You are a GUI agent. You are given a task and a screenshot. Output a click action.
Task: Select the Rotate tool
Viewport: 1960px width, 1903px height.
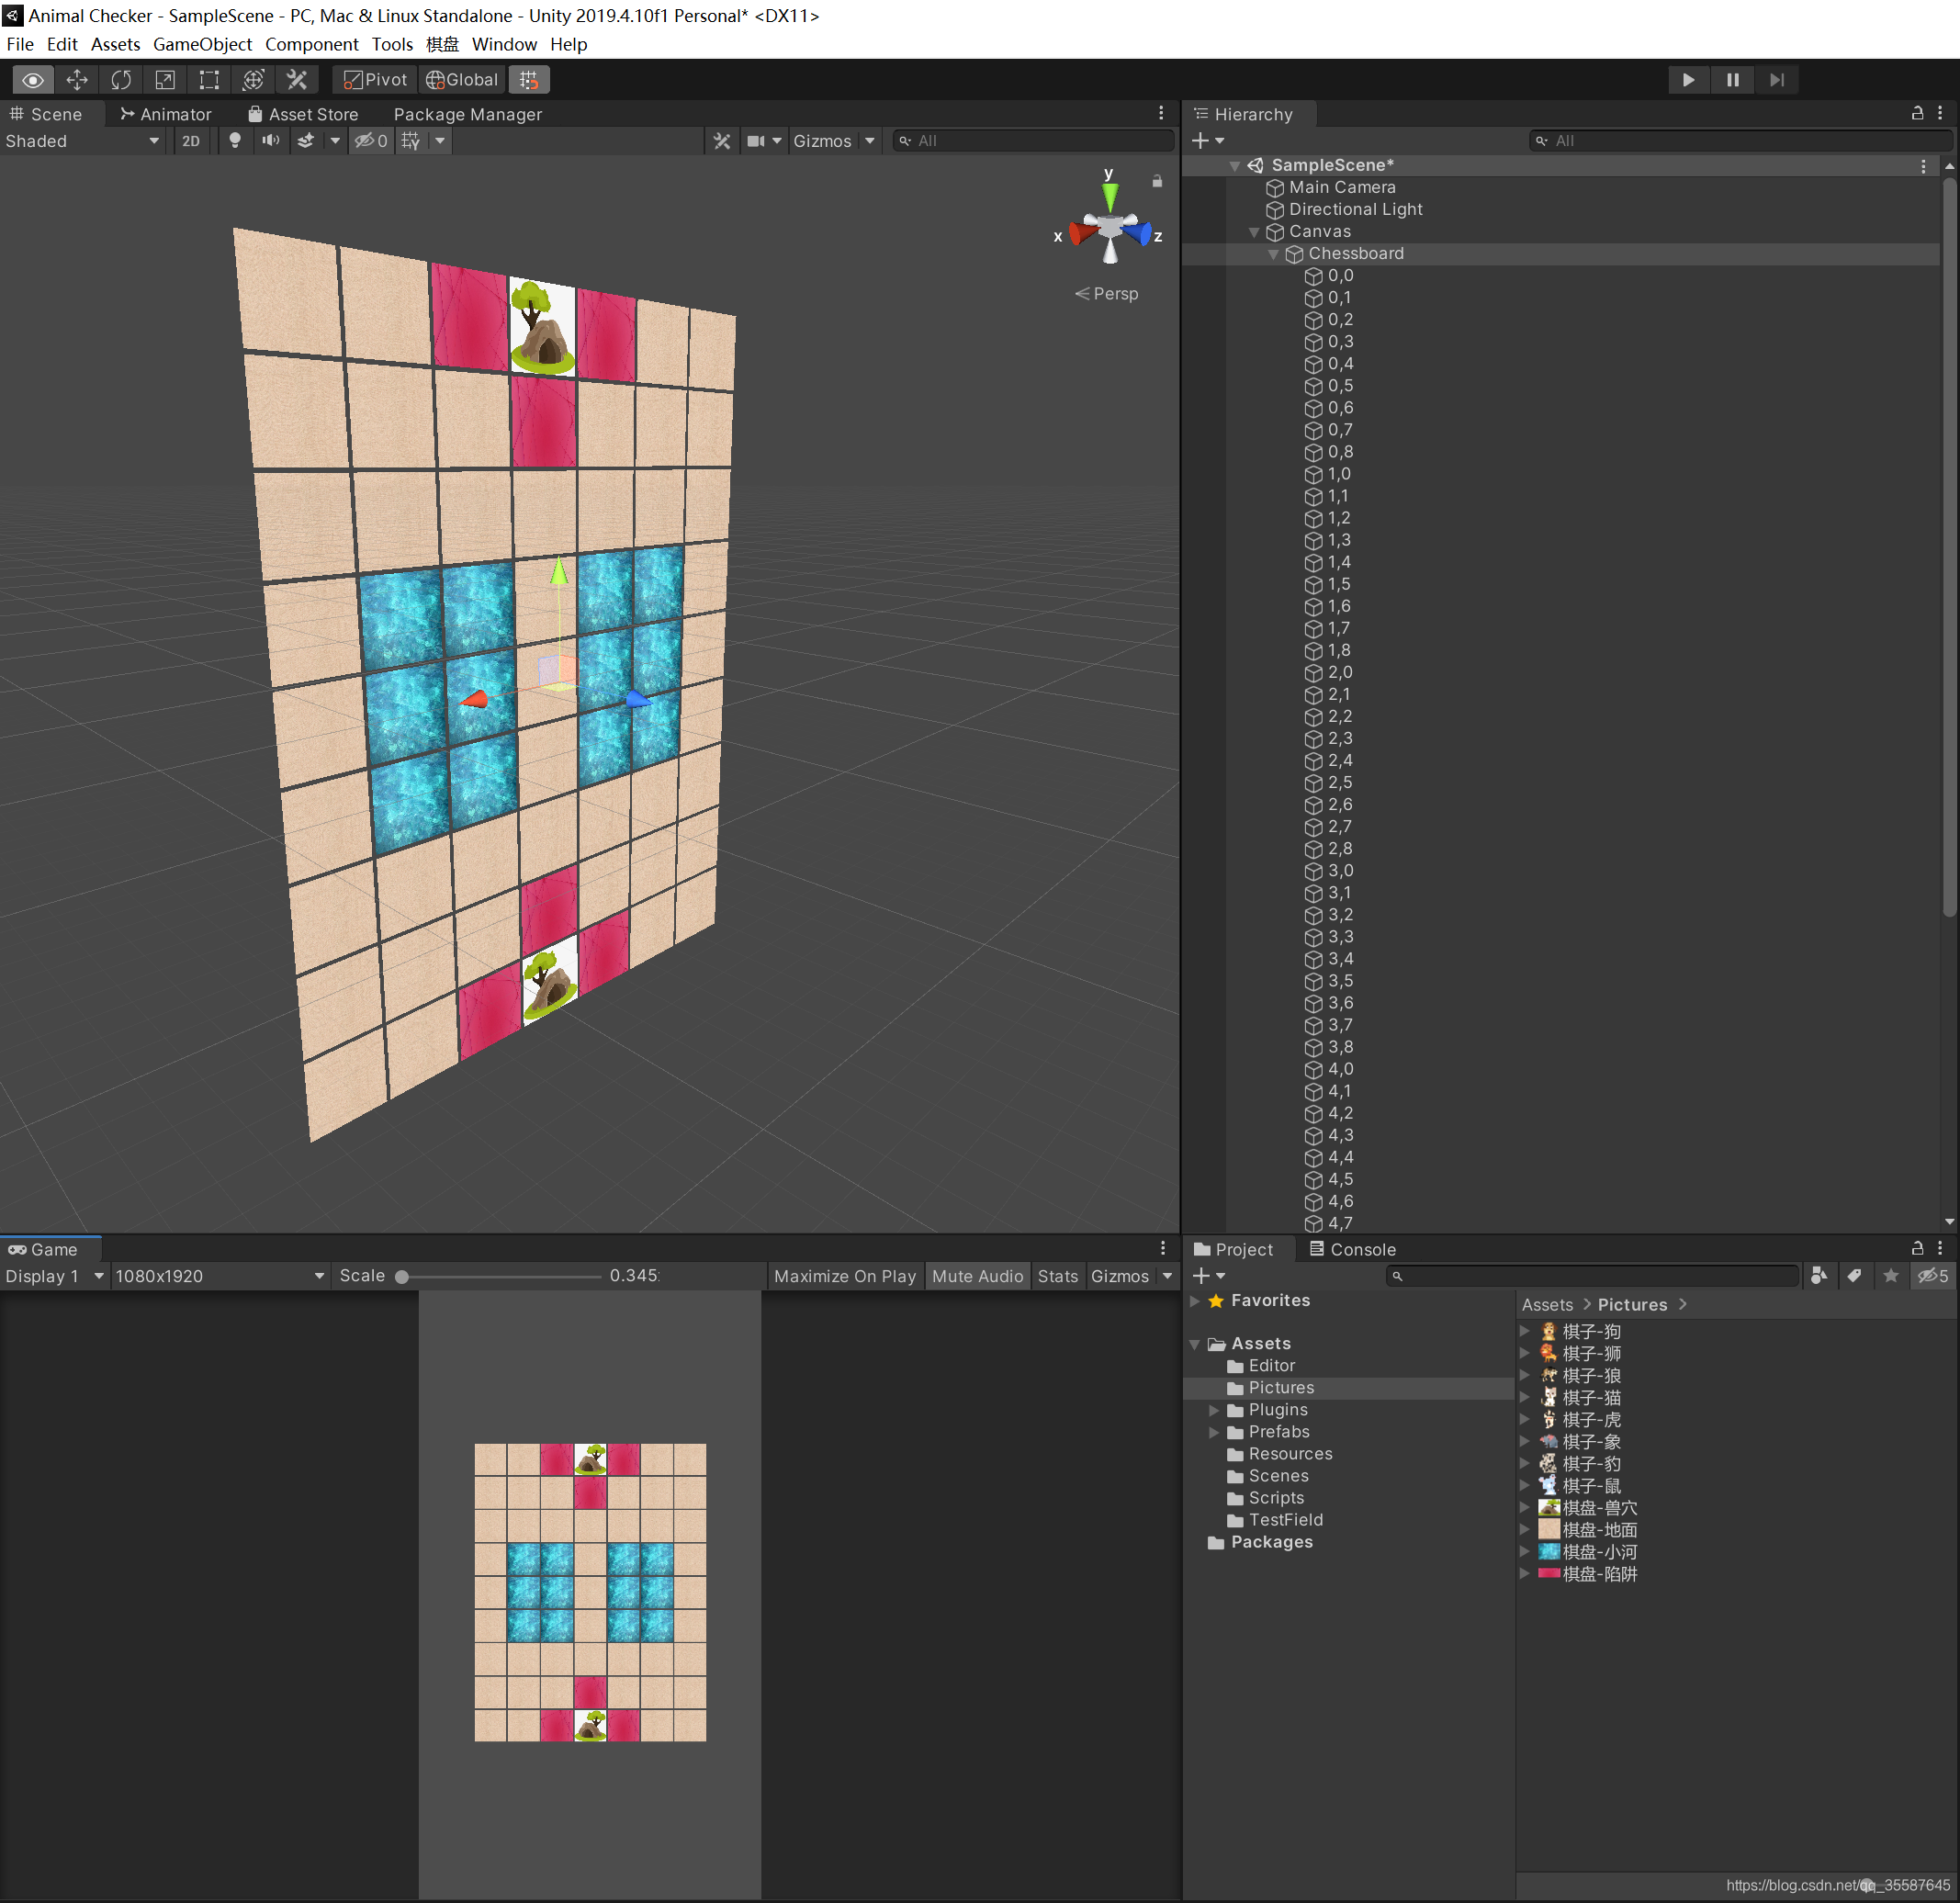(121, 80)
